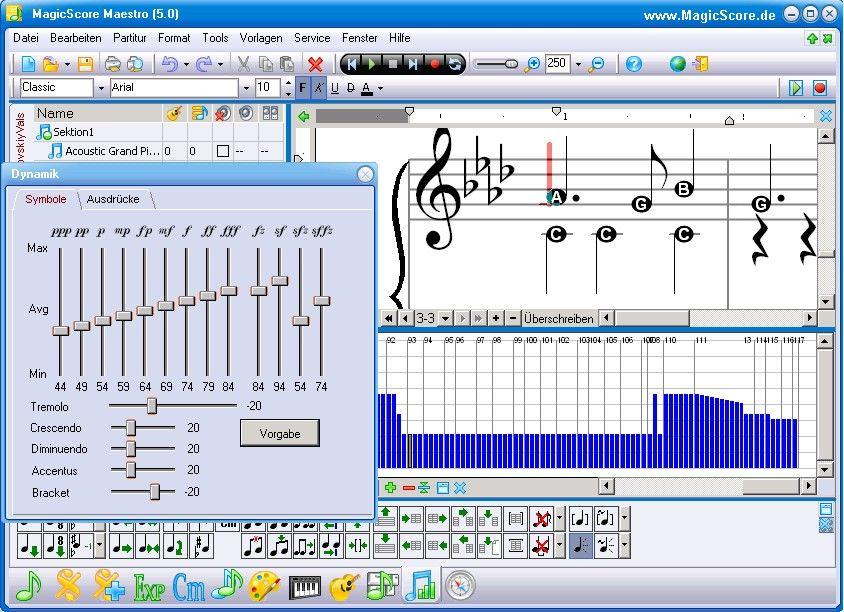
Task: Open the Vorlagen menu
Action: click(261, 38)
